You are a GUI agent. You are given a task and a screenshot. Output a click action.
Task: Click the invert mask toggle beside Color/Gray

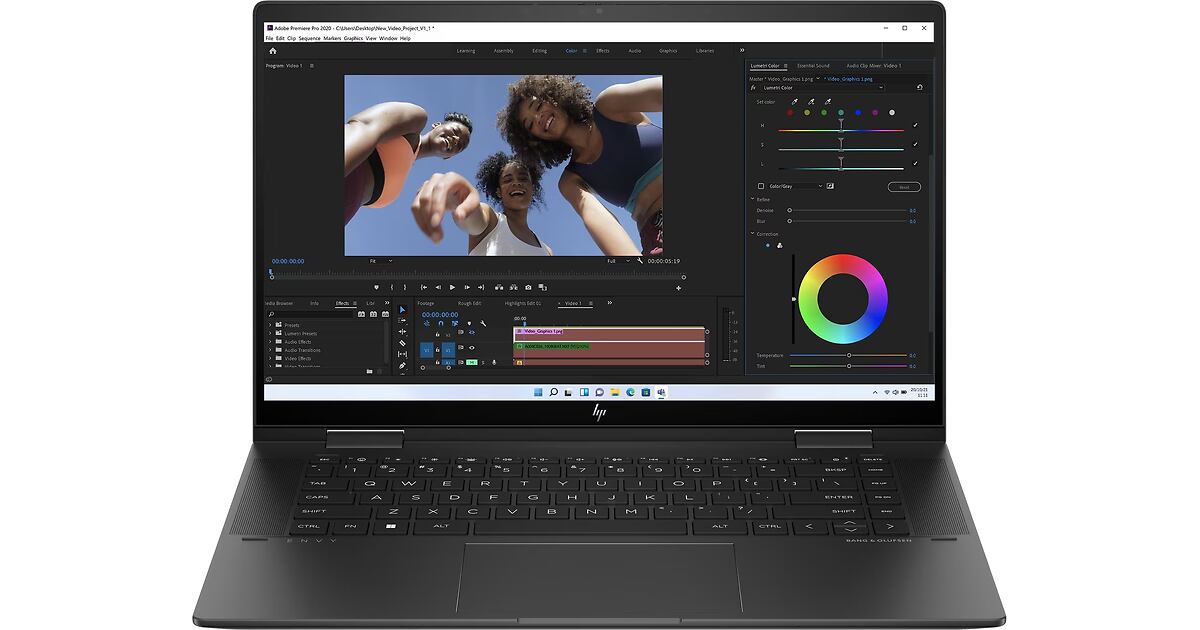(830, 186)
